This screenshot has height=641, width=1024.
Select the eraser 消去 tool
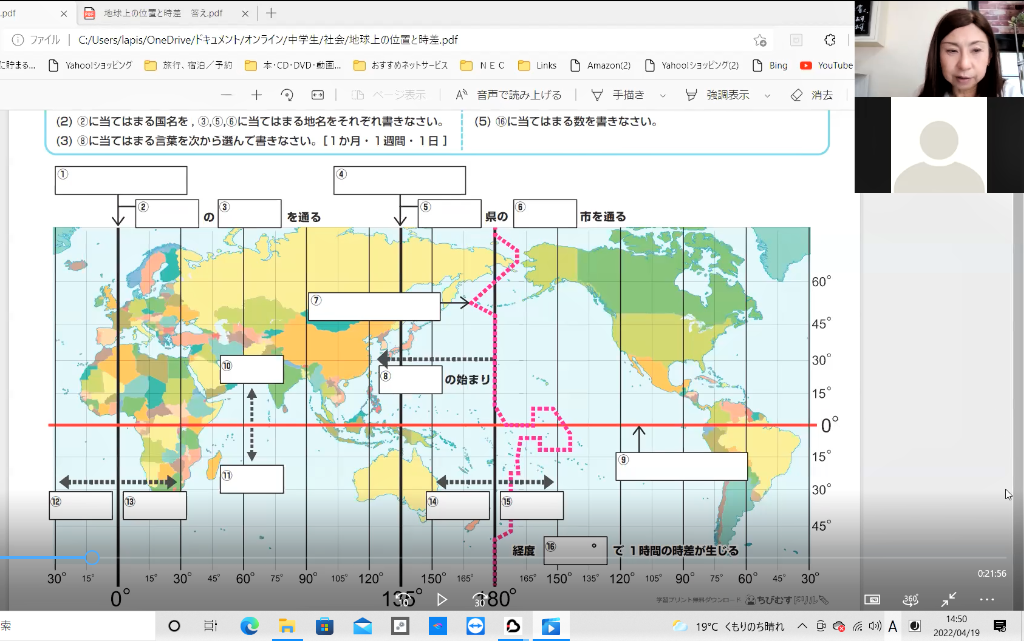(811, 95)
